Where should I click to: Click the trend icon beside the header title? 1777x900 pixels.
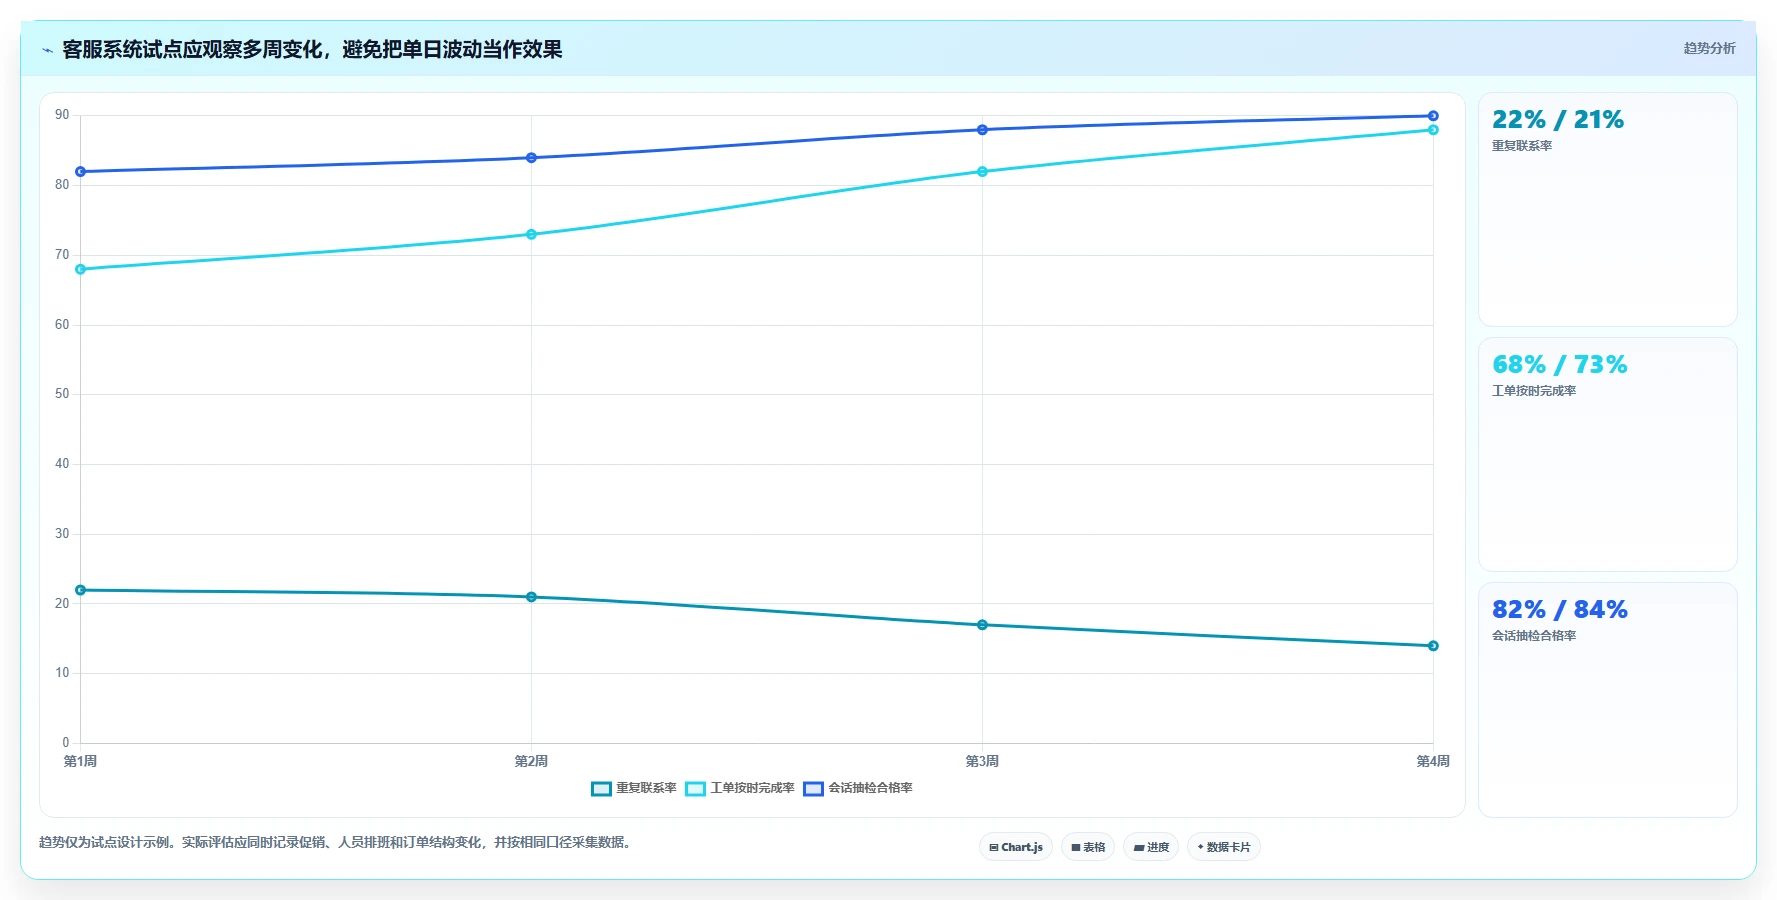pos(47,50)
